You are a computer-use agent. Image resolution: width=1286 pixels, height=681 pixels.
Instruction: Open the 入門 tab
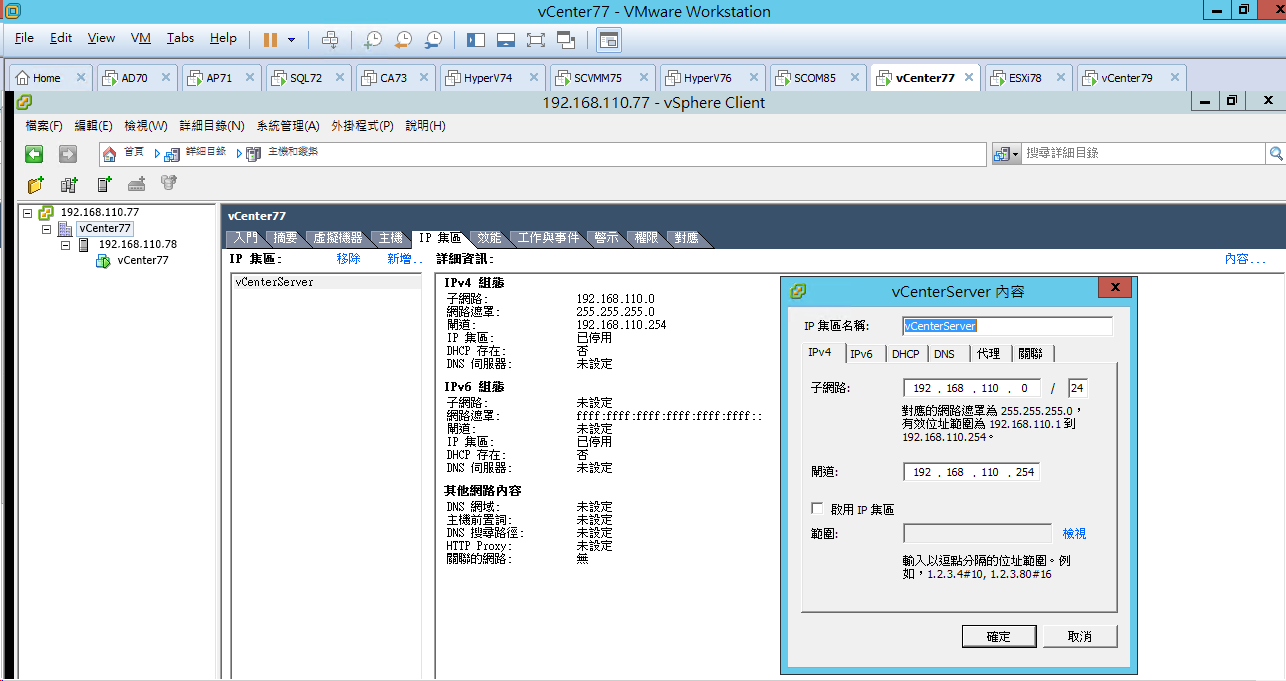pyautogui.click(x=245, y=238)
